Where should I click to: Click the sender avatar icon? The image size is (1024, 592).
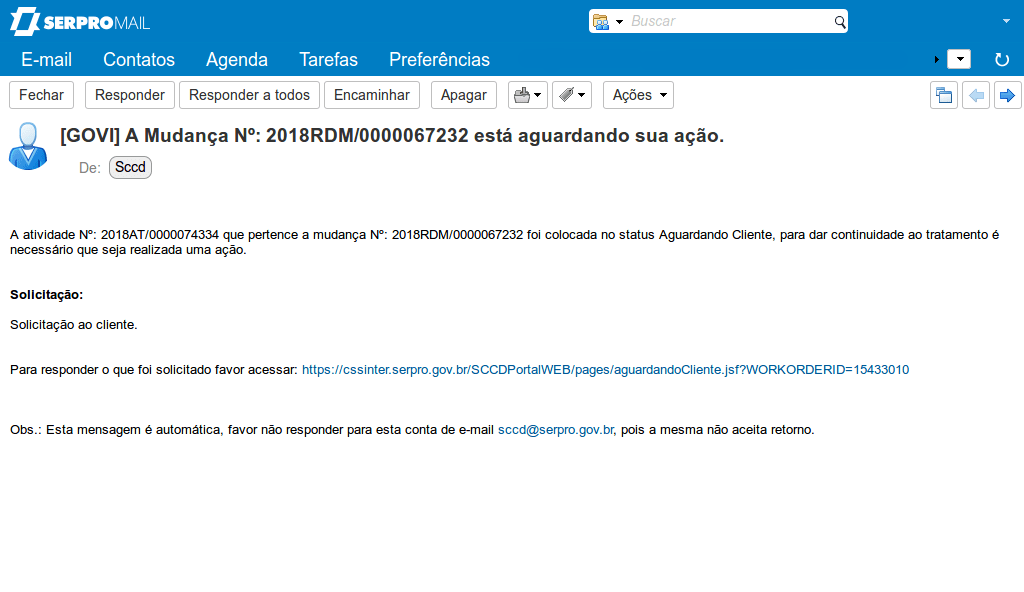coord(27,146)
